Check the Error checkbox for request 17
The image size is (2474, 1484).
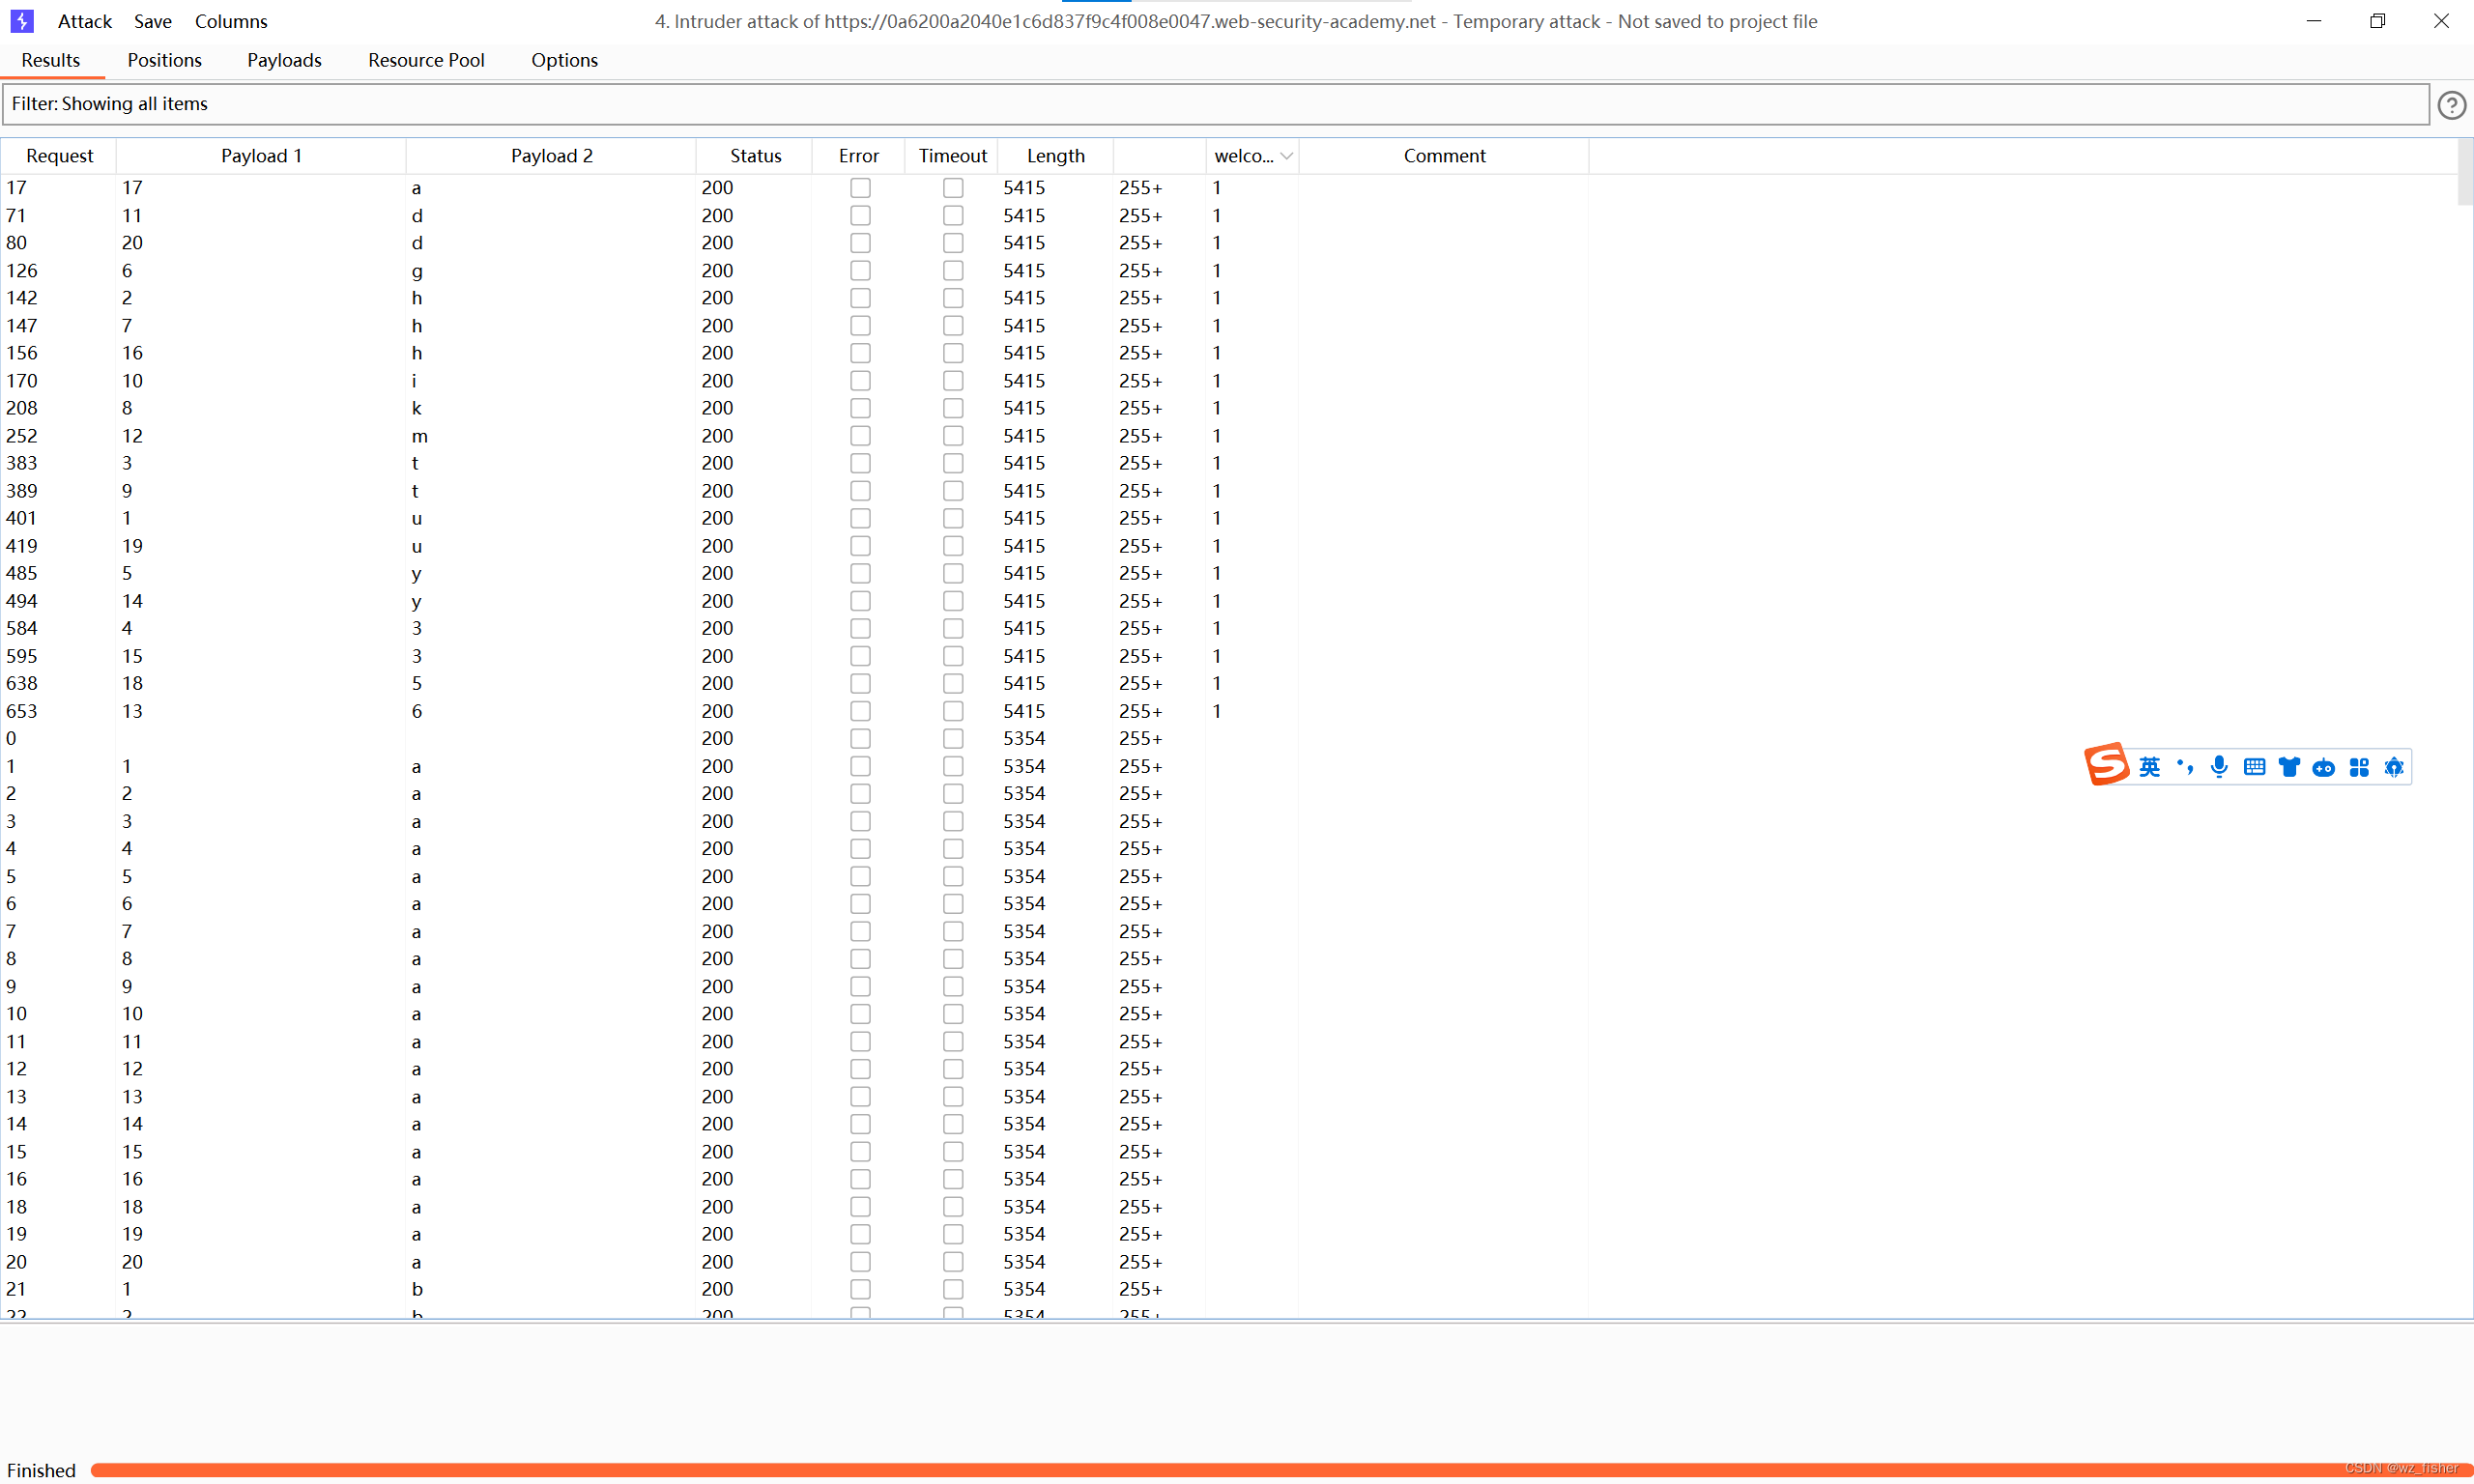click(861, 187)
